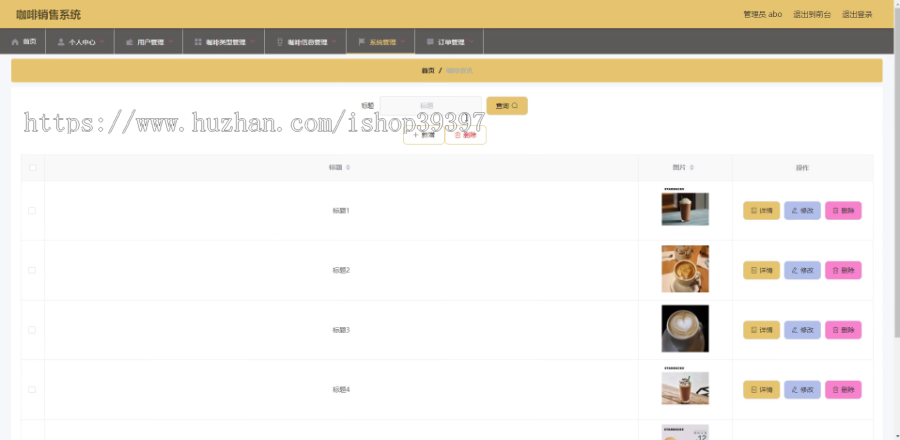Check the checkbox for row 标题2
This screenshot has height=440, width=900.
click(32, 270)
